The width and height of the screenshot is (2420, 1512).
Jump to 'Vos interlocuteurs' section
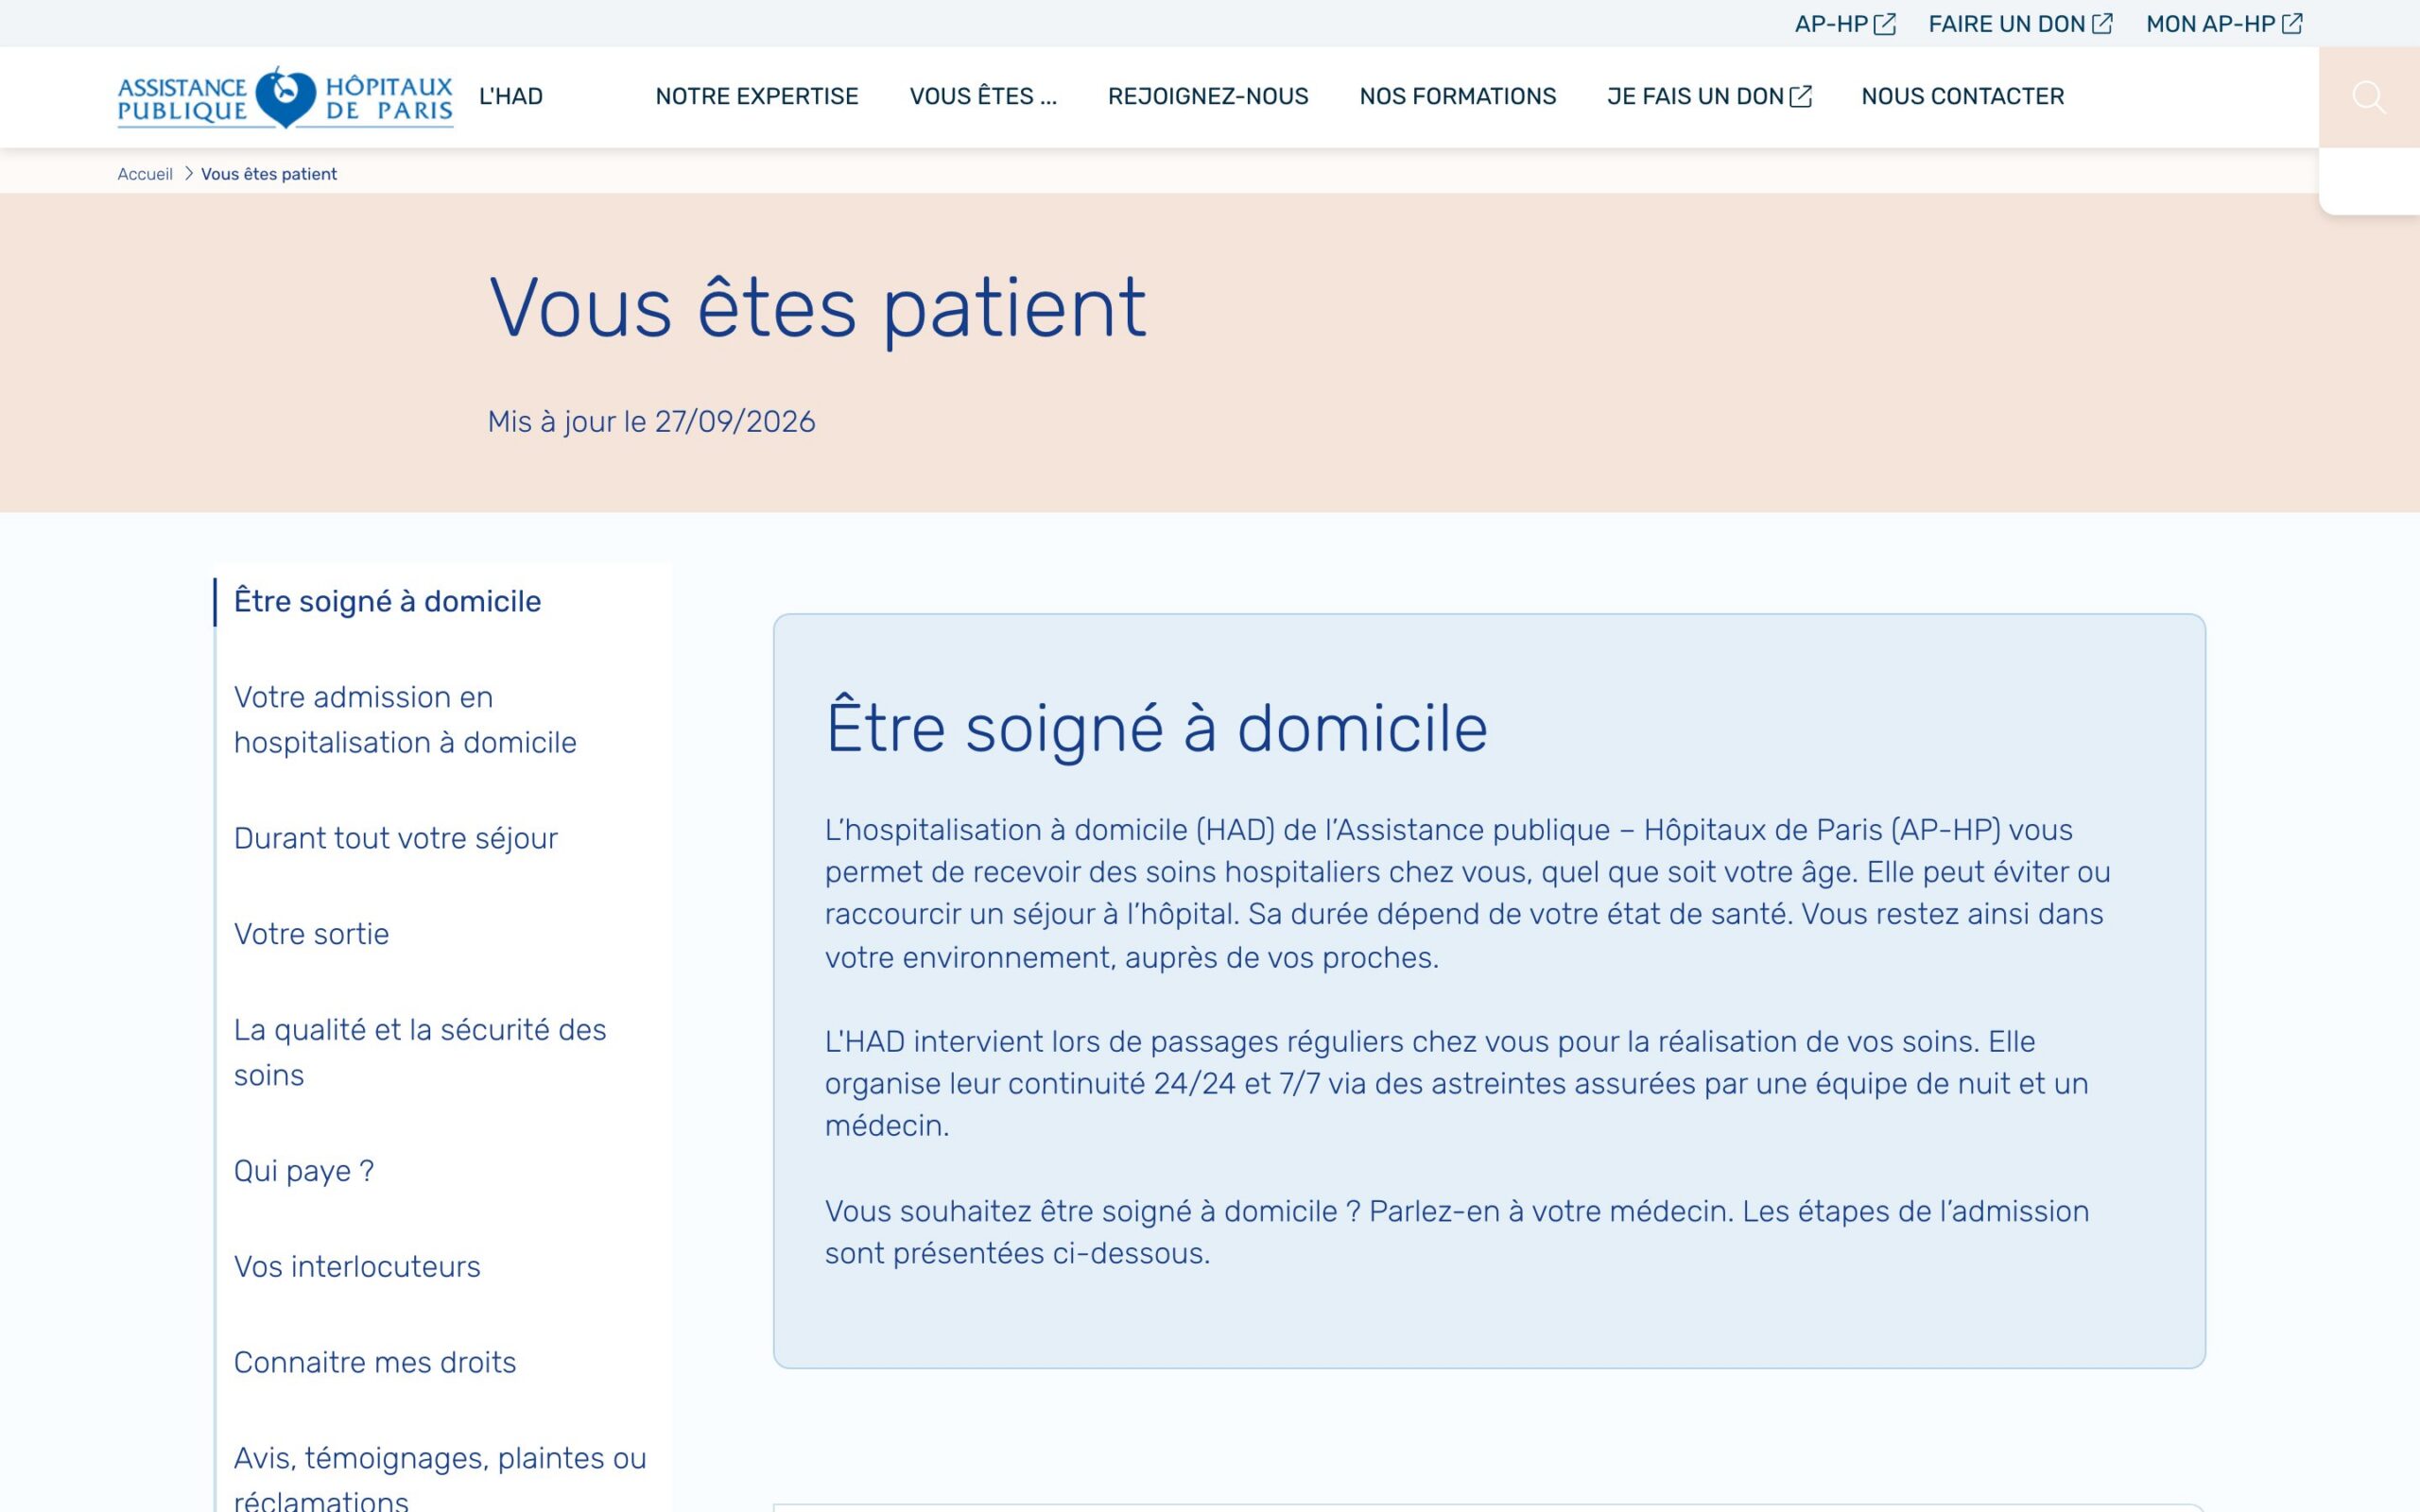point(357,1267)
